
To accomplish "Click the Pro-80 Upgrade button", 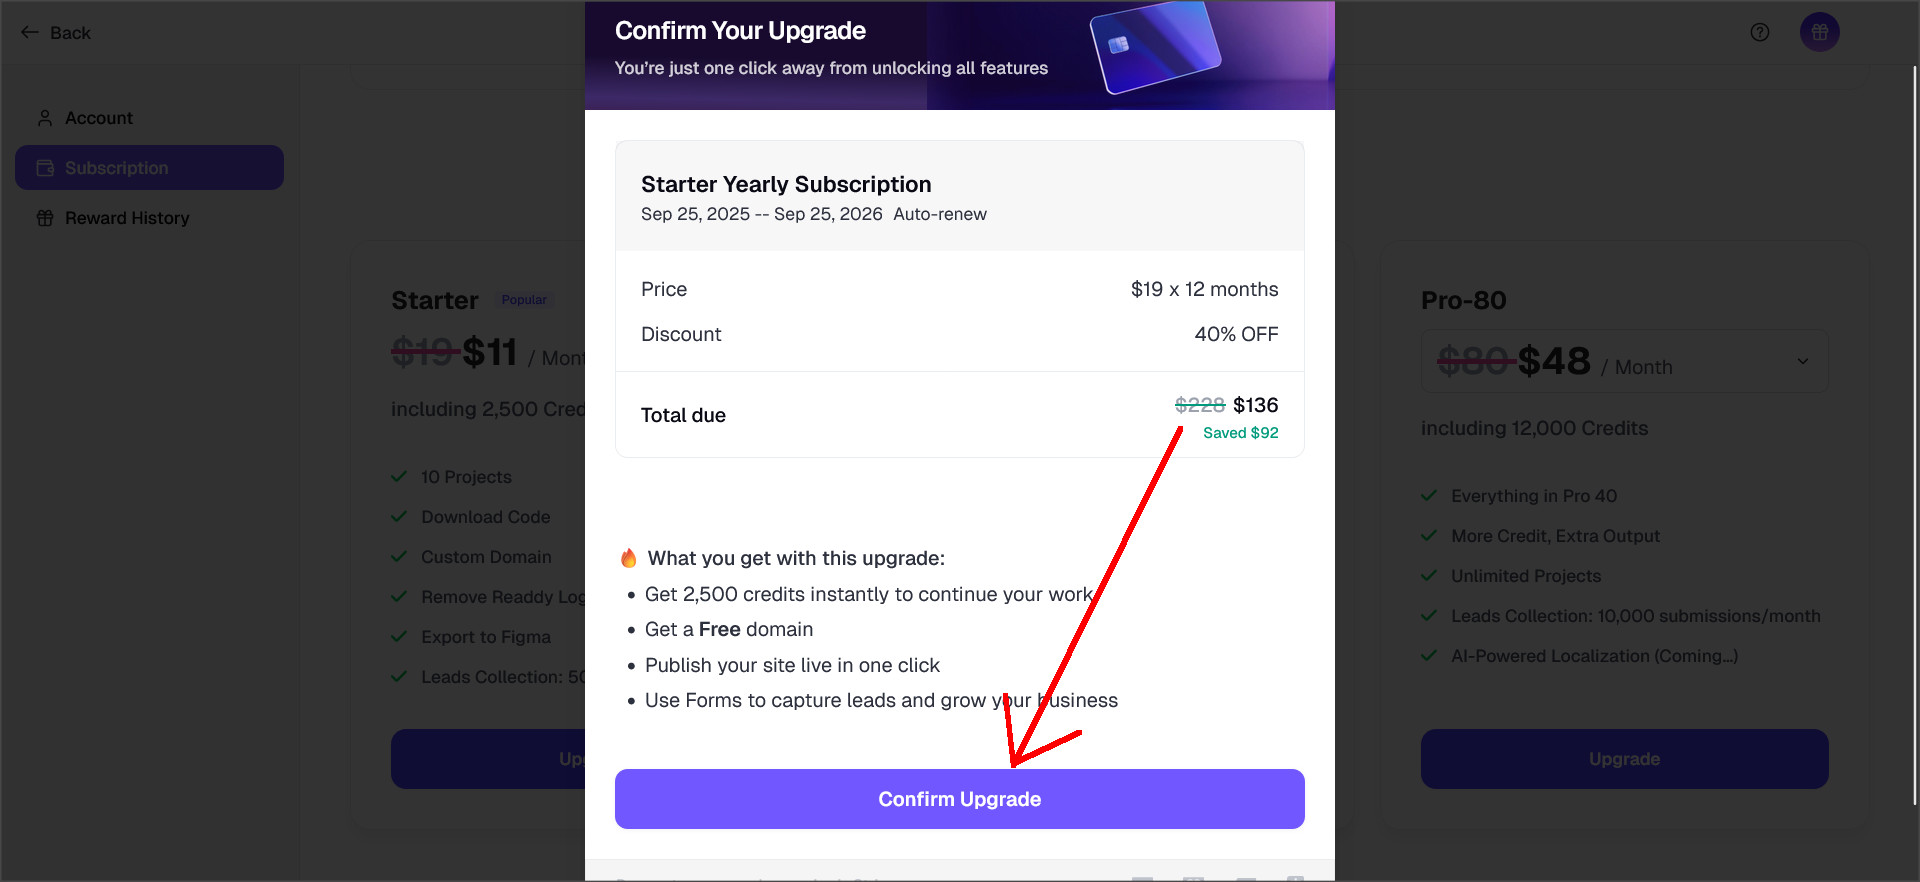I will point(1624,759).
